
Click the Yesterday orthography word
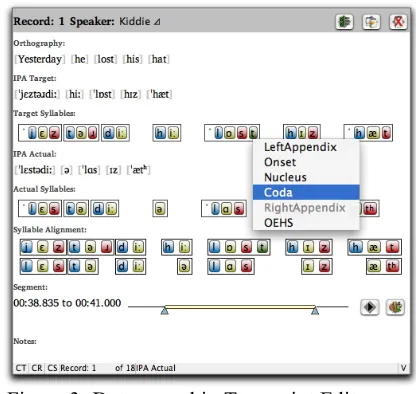pos(40,59)
